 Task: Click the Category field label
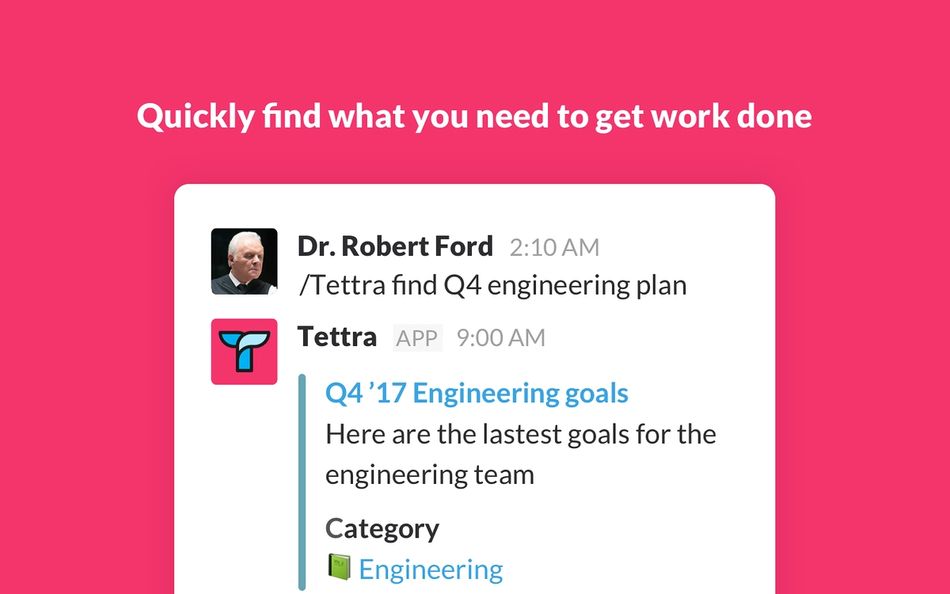point(382,528)
